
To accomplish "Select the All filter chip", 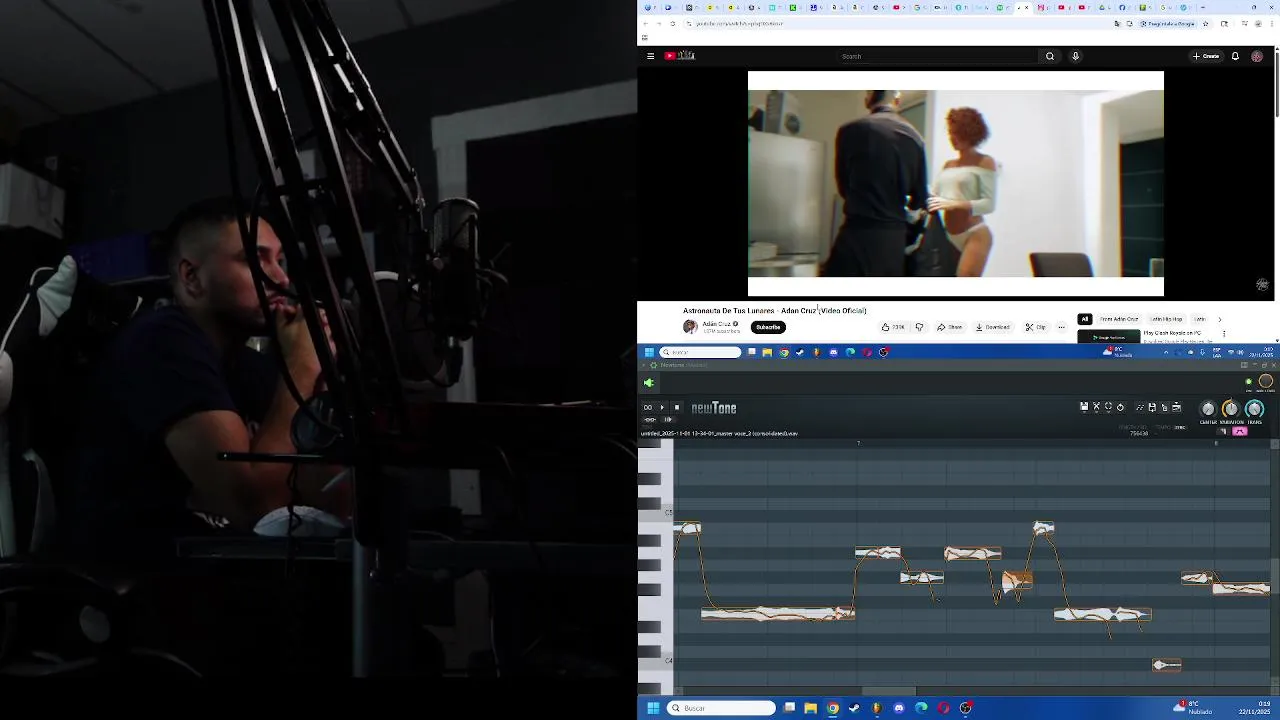I will pyautogui.click(x=1085, y=319).
